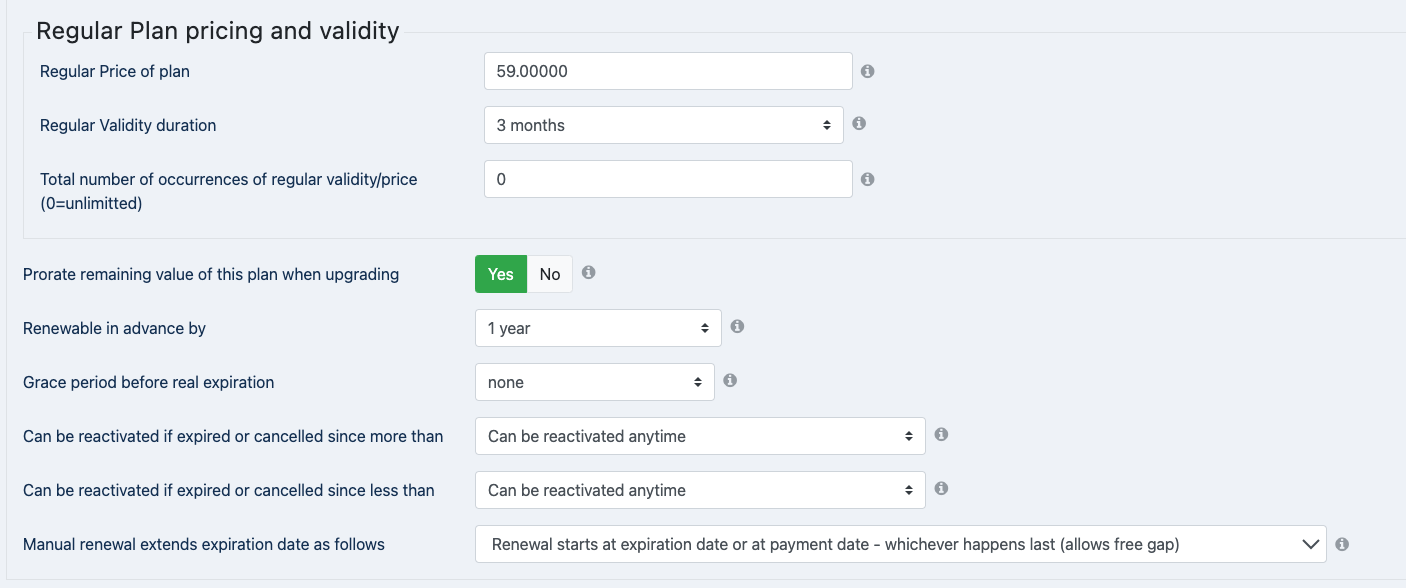Click info icon next to Renewable in advance
This screenshot has height=588, width=1406.
coord(737,326)
